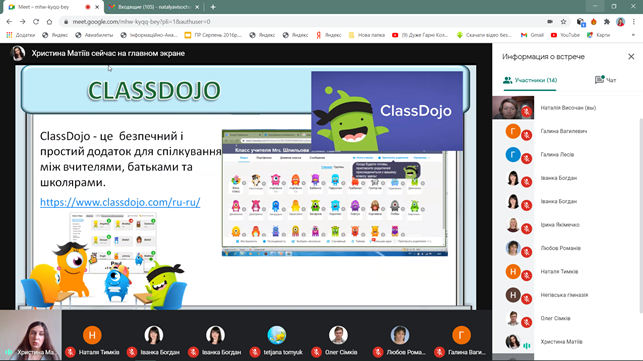Select Христина Ма... video tile in bottom strip

[31, 336]
